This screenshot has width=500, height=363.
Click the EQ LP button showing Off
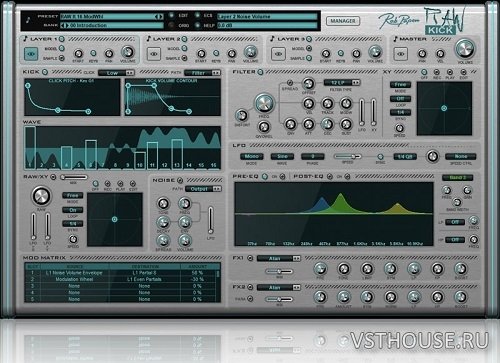(x=455, y=222)
